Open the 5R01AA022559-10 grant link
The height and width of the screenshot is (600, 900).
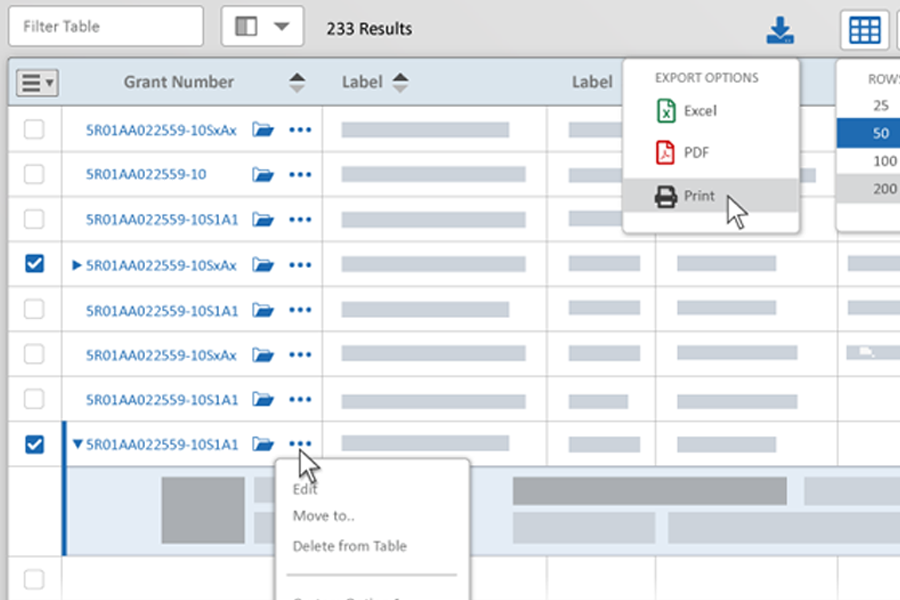pyautogui.click(x=146, y=174)
